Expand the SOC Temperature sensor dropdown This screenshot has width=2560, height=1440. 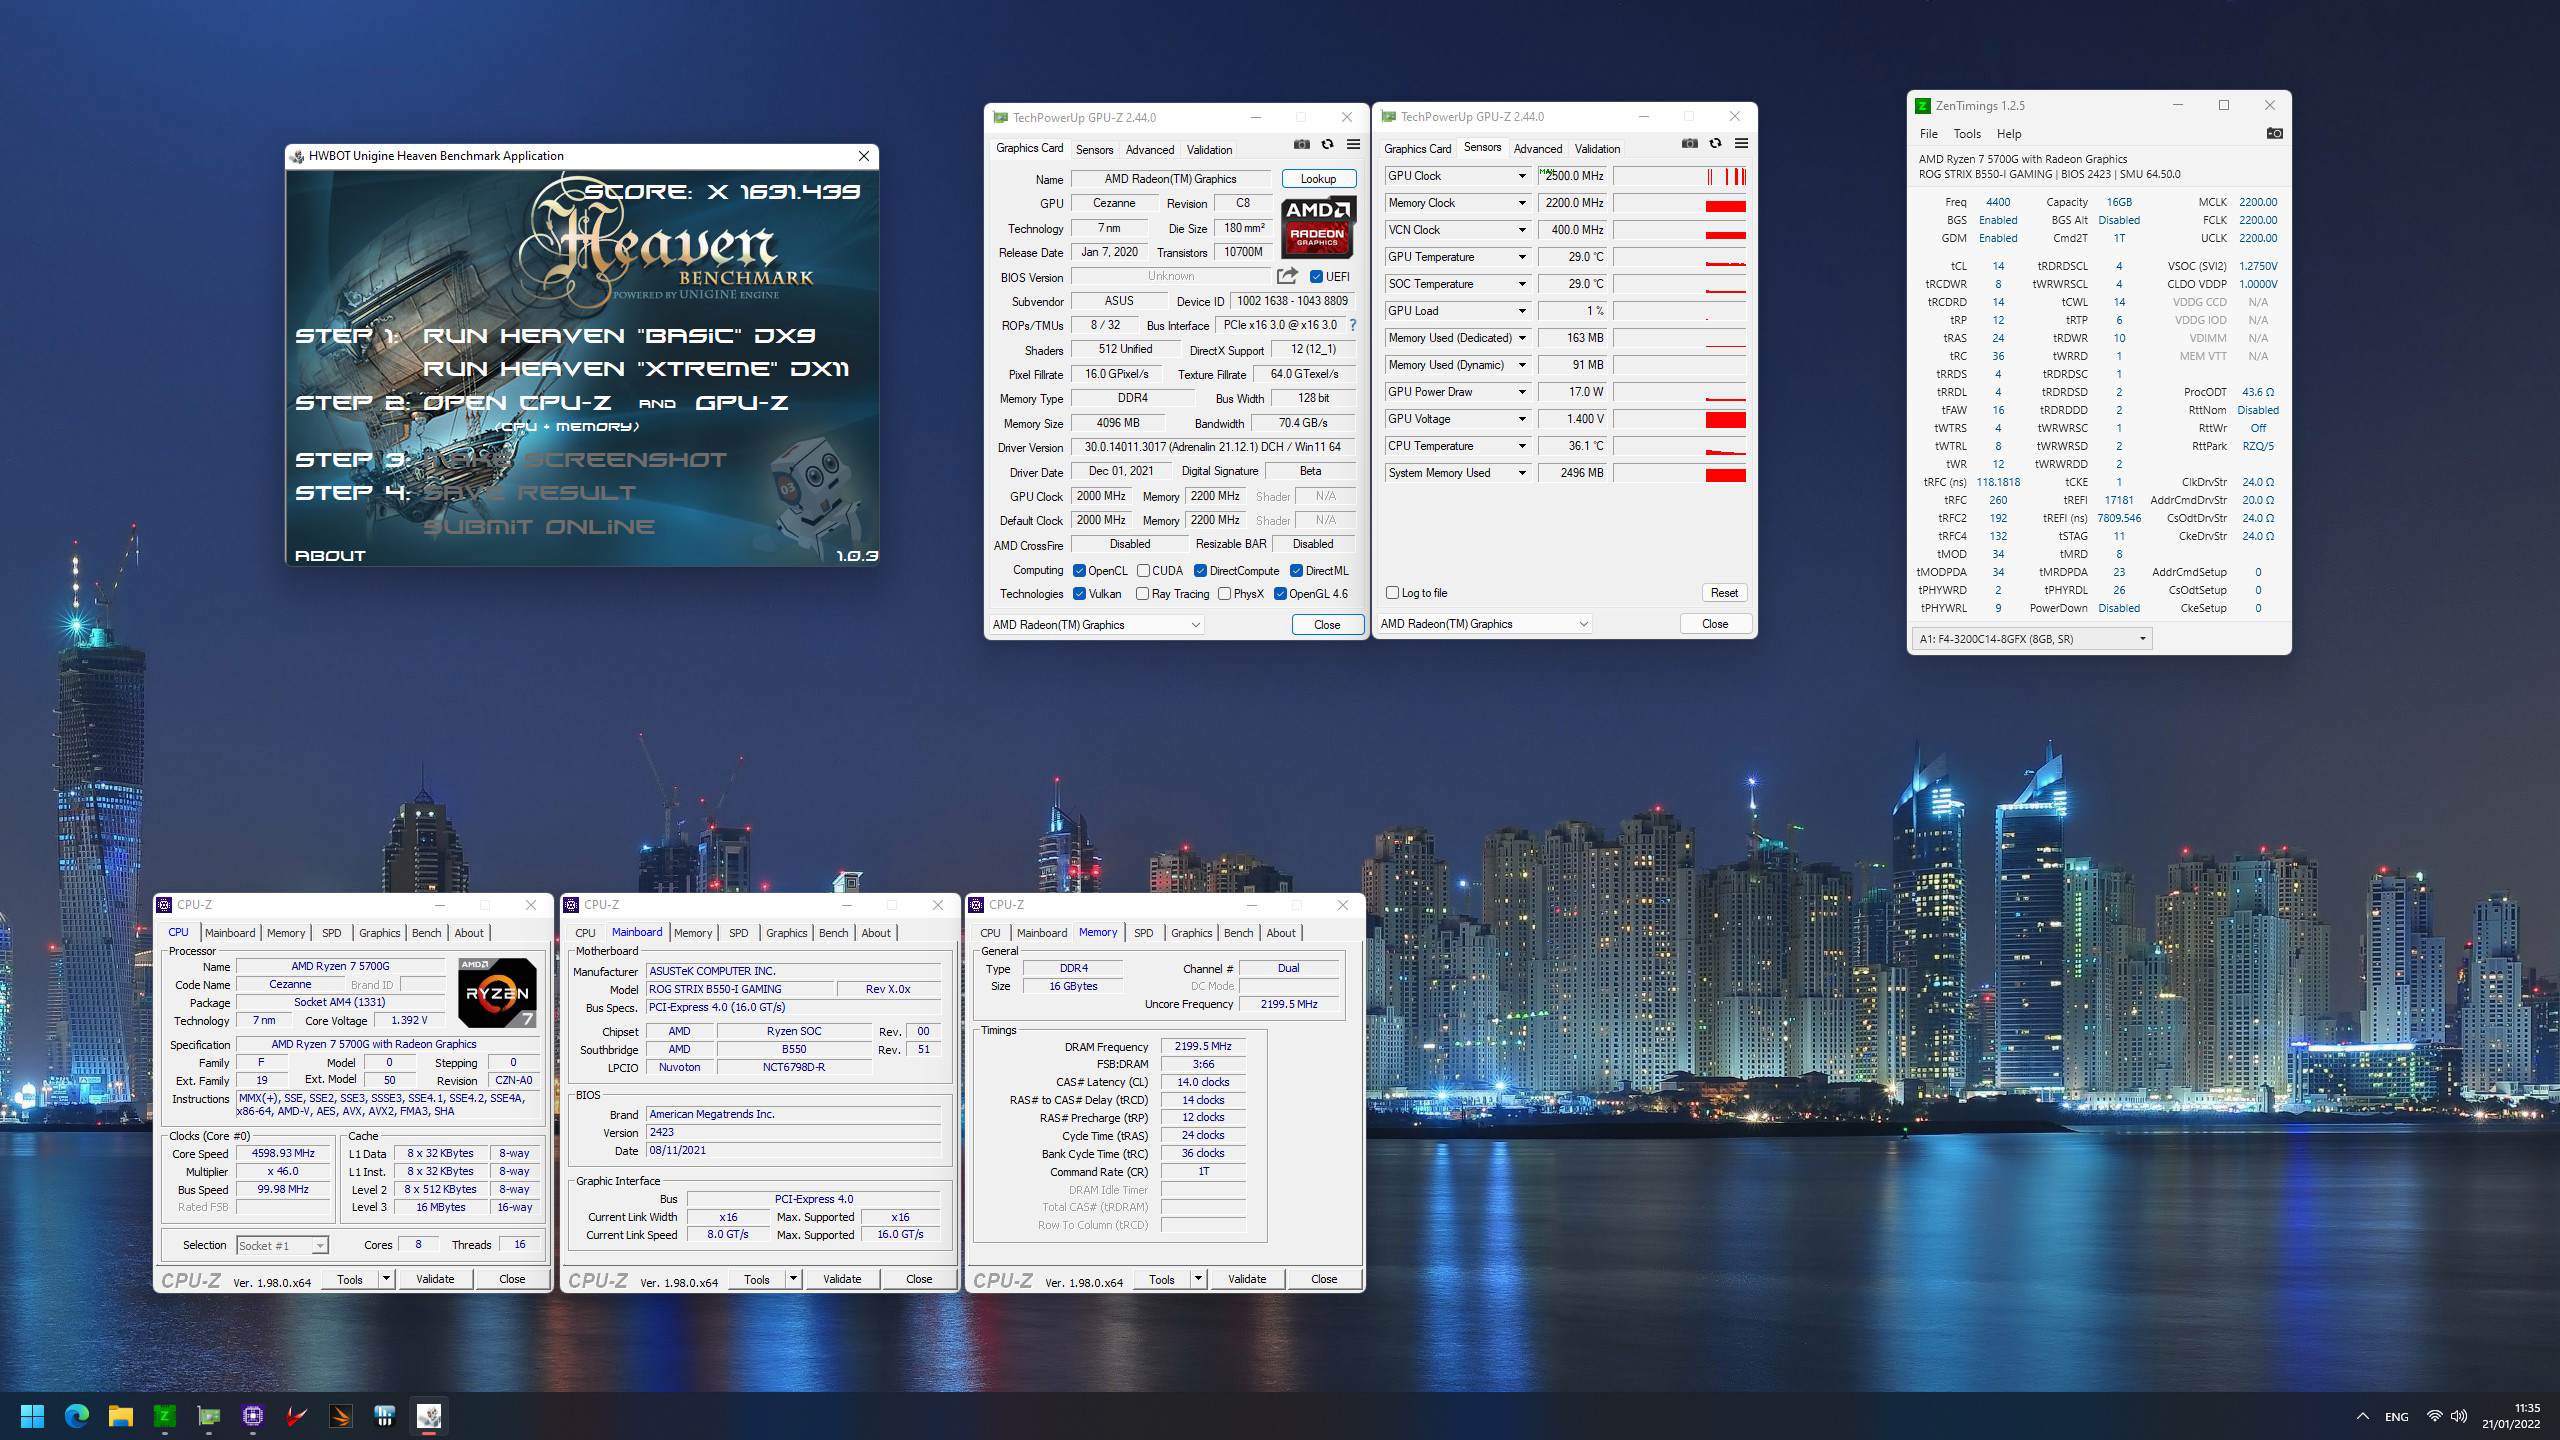tap(1522, 284)
